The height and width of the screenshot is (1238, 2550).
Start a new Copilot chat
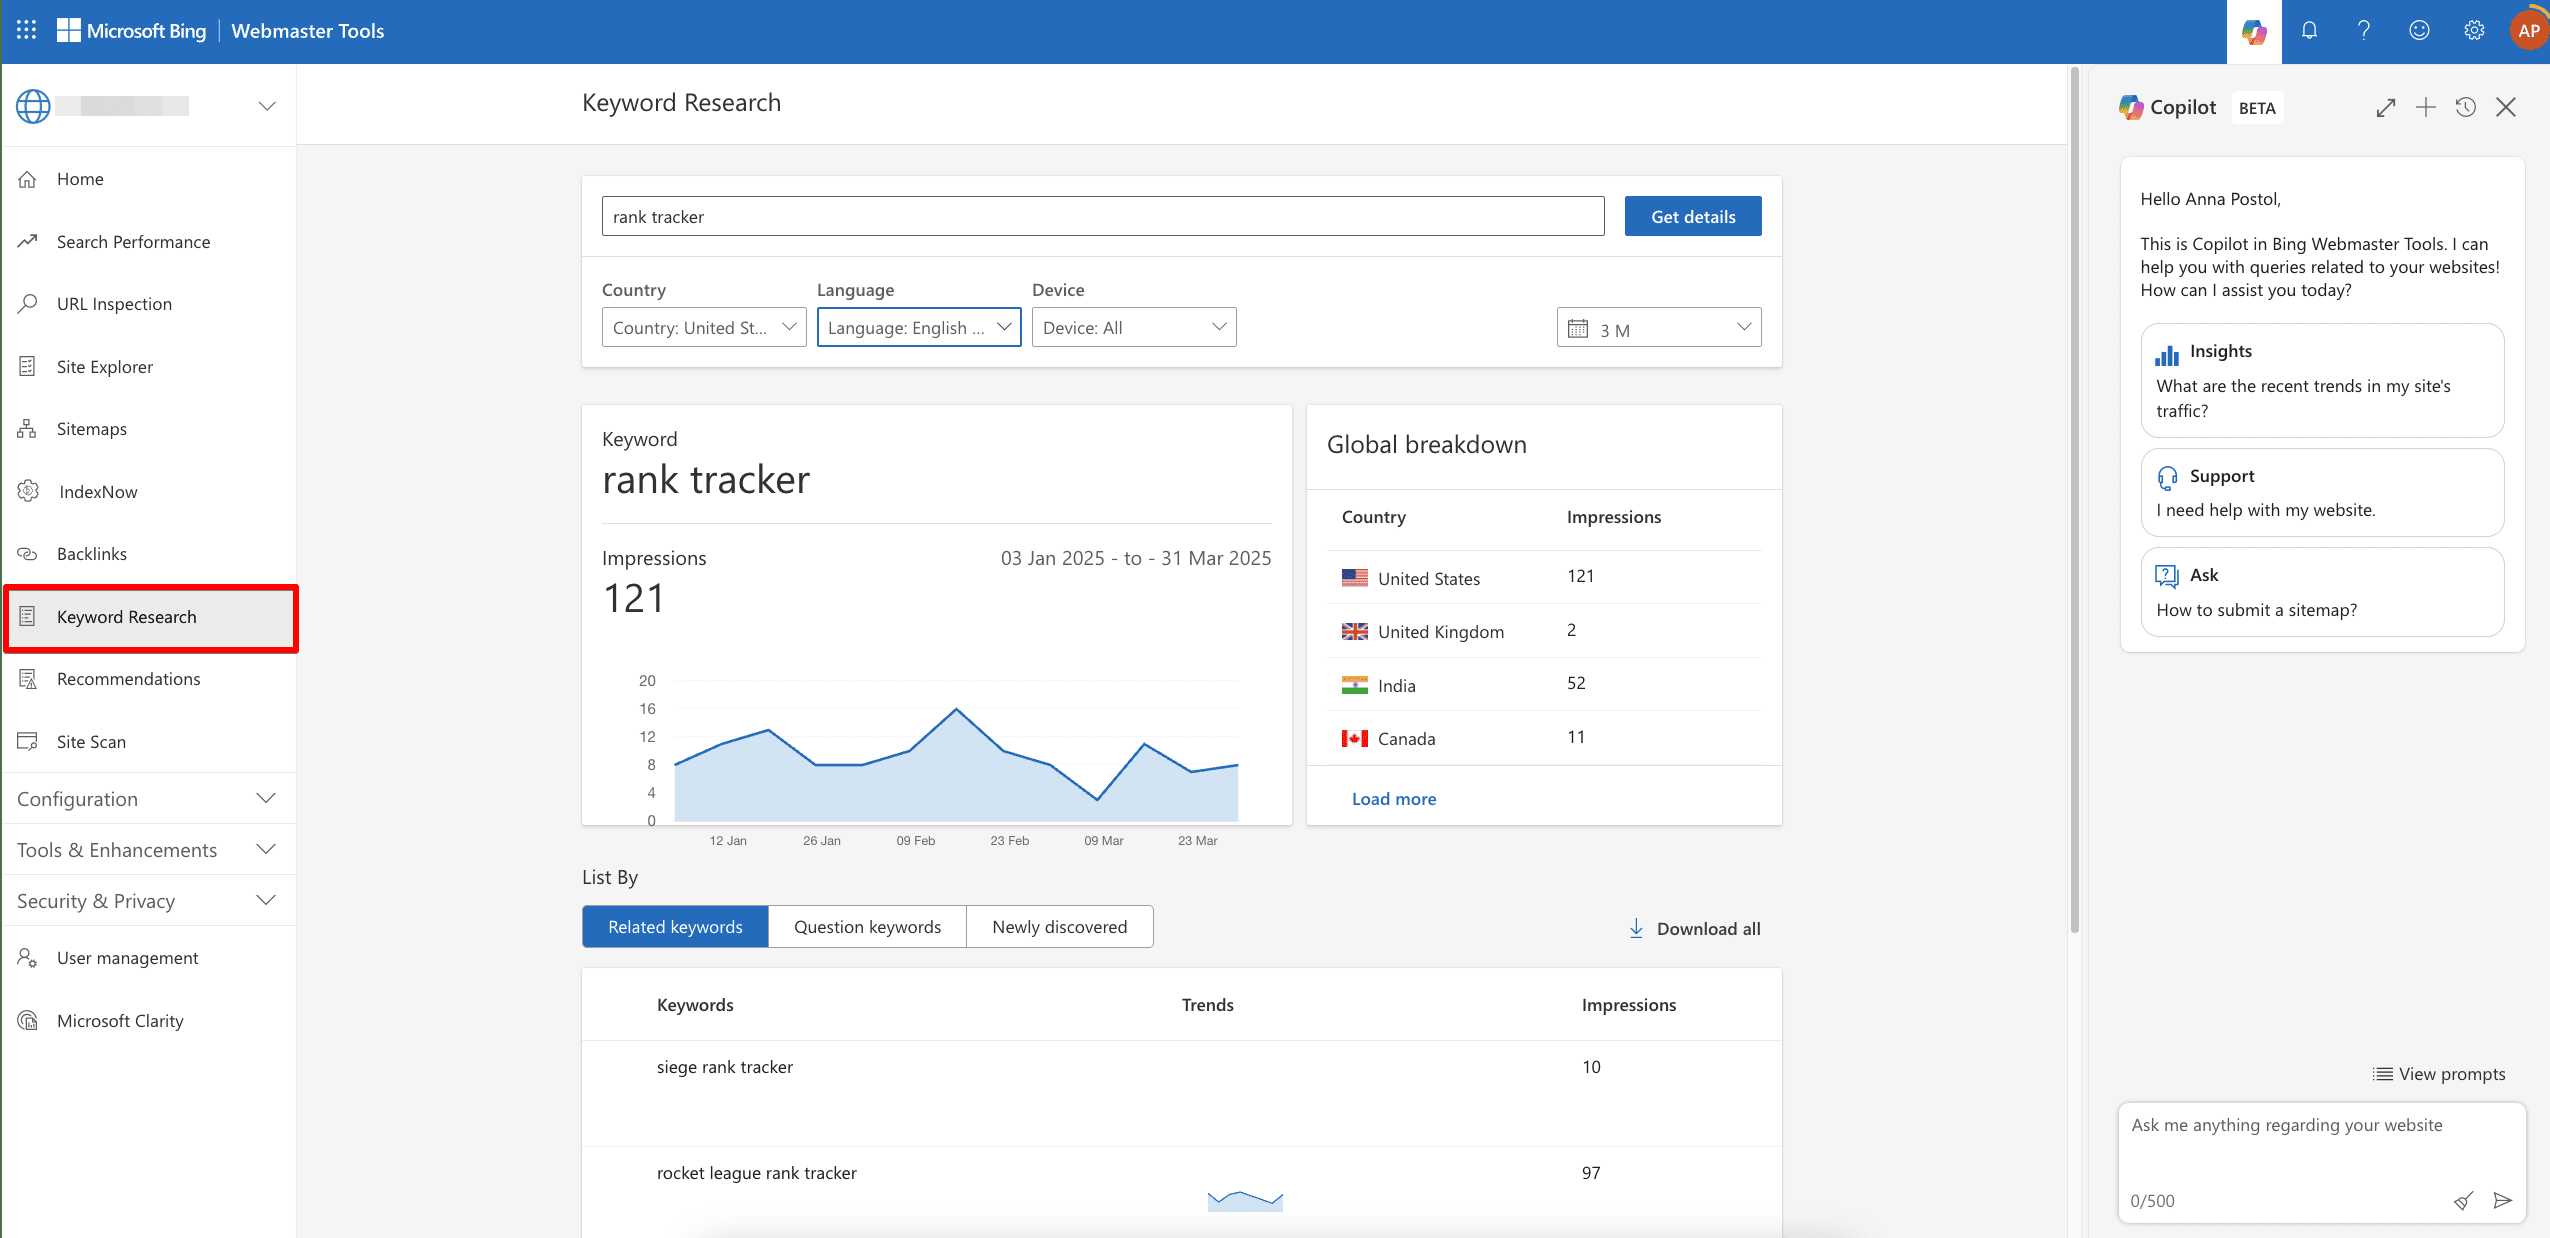(2425, 108)
